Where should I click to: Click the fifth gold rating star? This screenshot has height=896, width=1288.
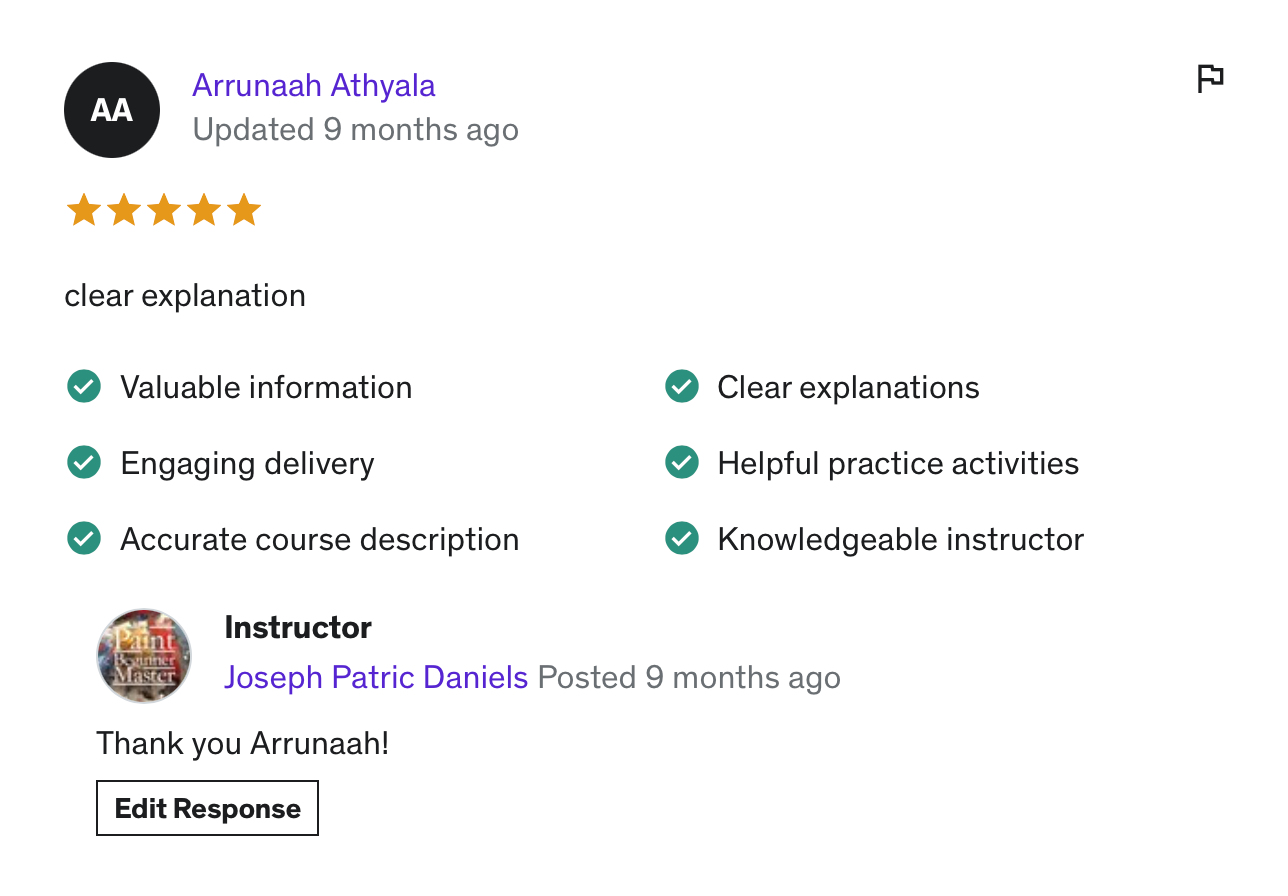243,211
